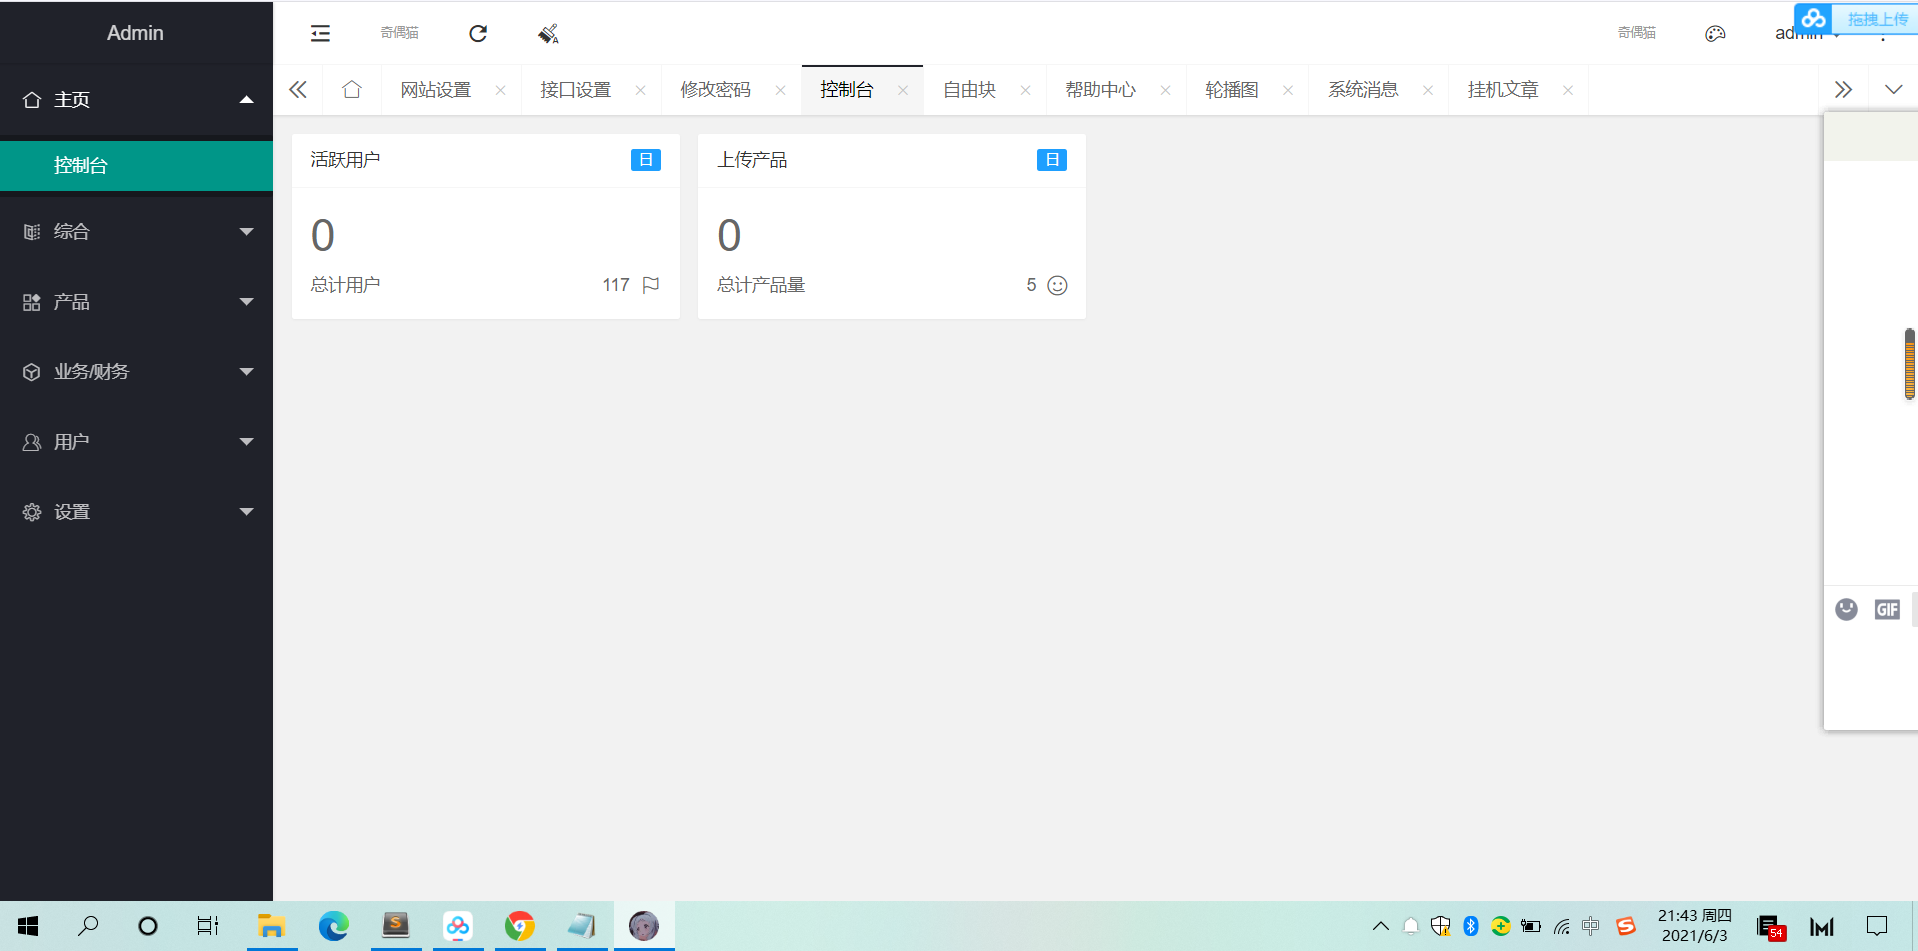Click the 总计用户 label
The height and width of the screenshot is (951, 1918).
[x=345, y=285]
